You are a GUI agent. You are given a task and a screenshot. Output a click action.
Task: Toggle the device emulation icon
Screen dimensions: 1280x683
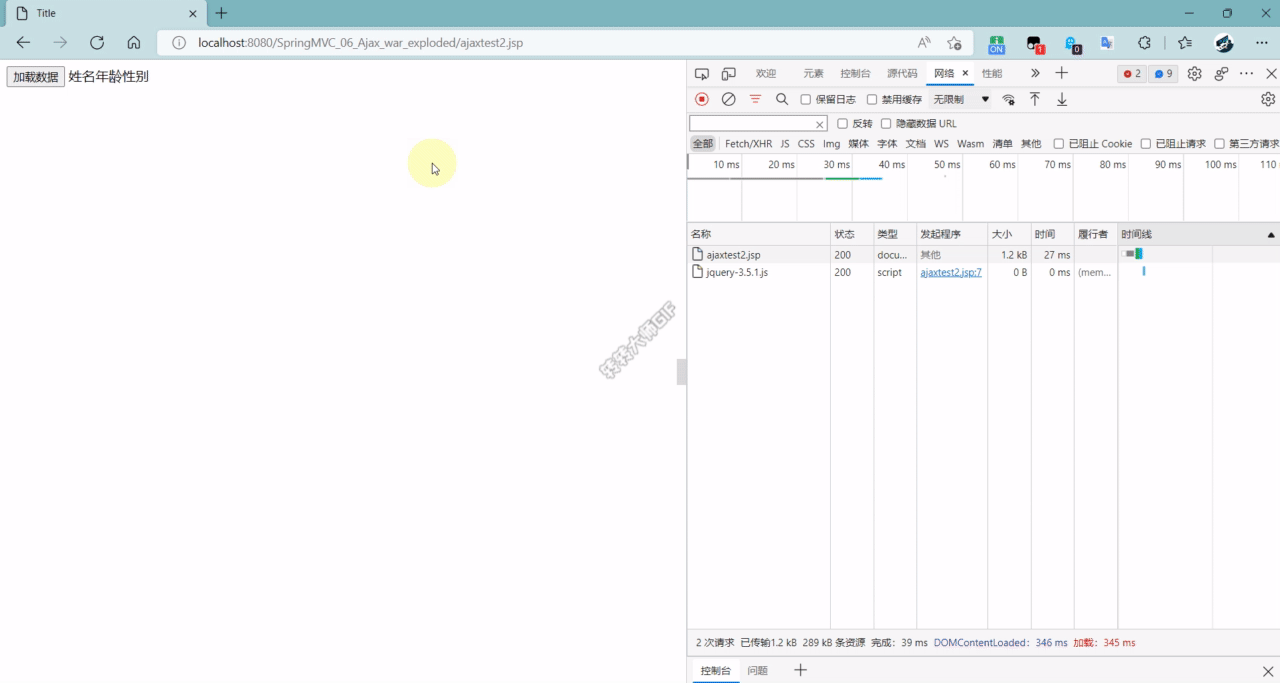(x=729, y=74)
